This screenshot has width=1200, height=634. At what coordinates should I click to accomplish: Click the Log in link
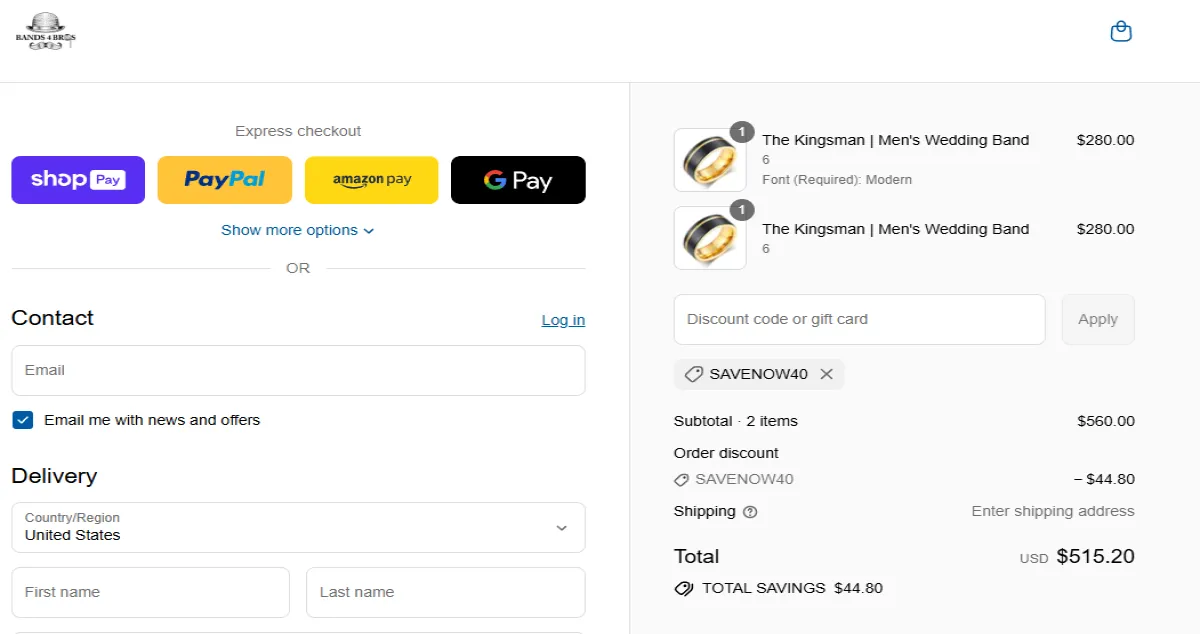pos(563,320)
